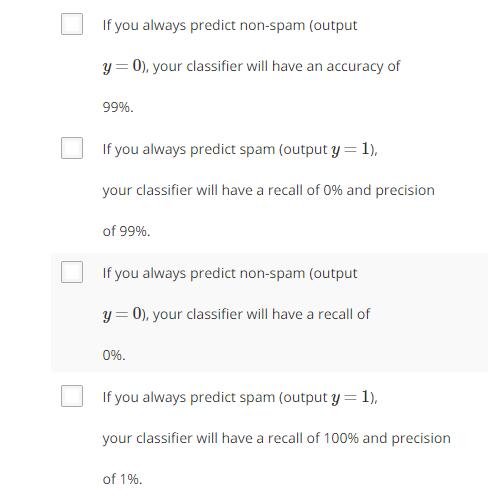Click 'y = 1' formula in the second option

351,149
